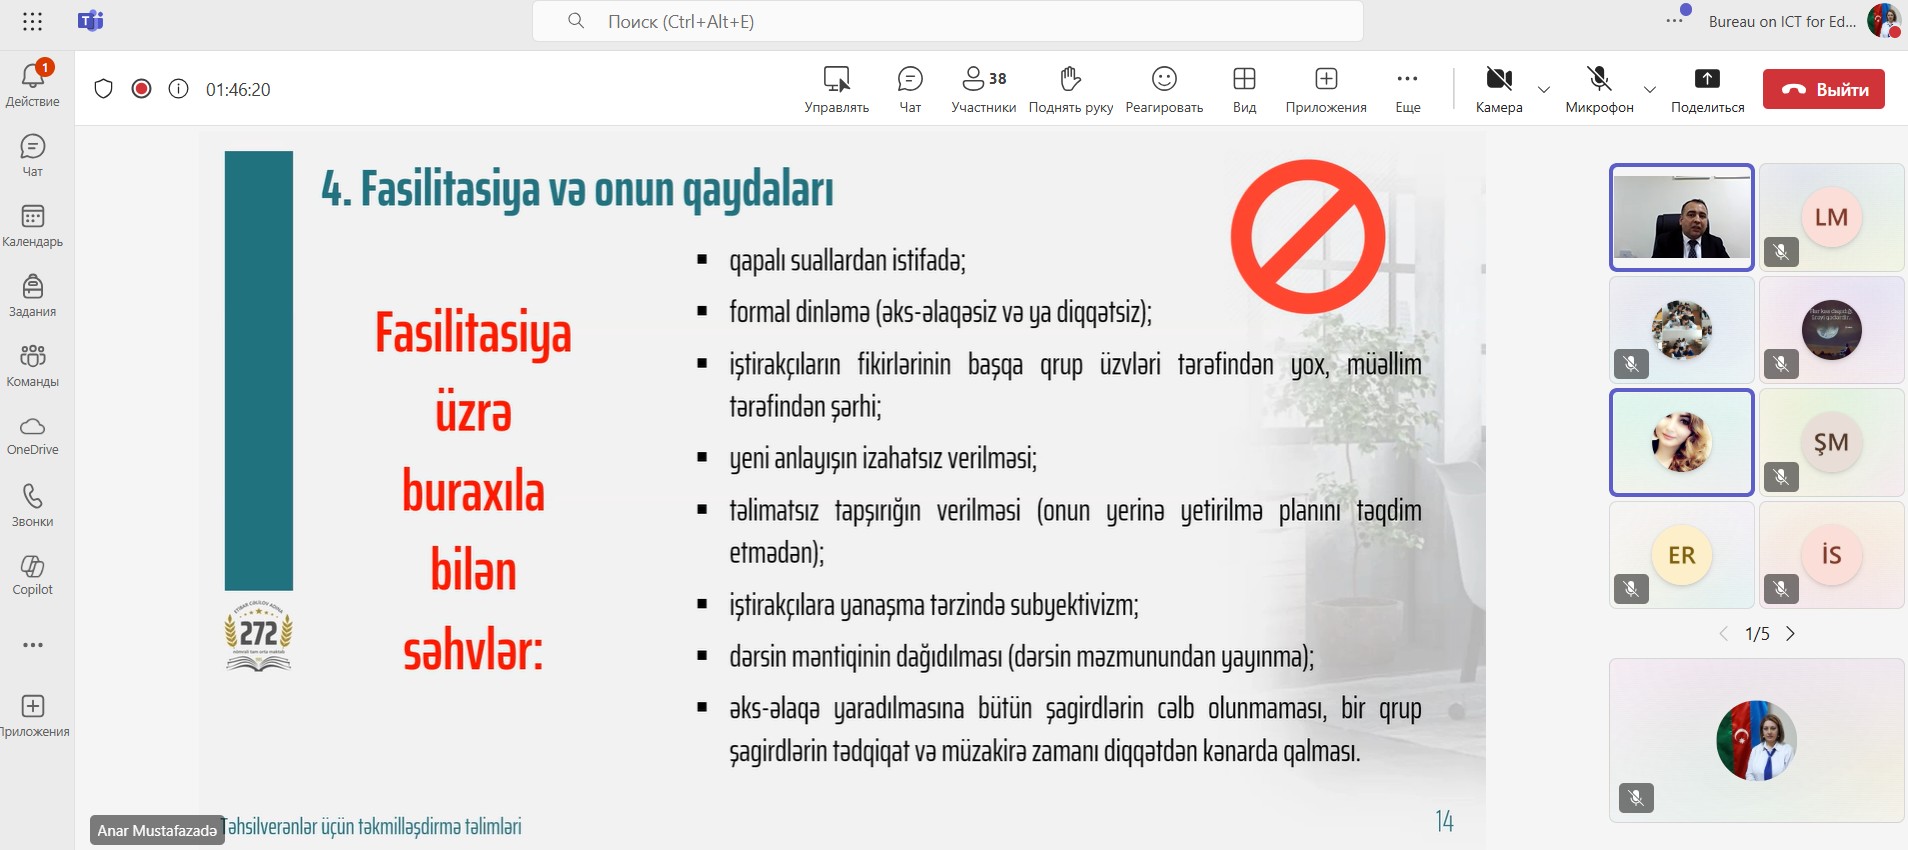Open settings ellipsis near profile

[1674, 20]
